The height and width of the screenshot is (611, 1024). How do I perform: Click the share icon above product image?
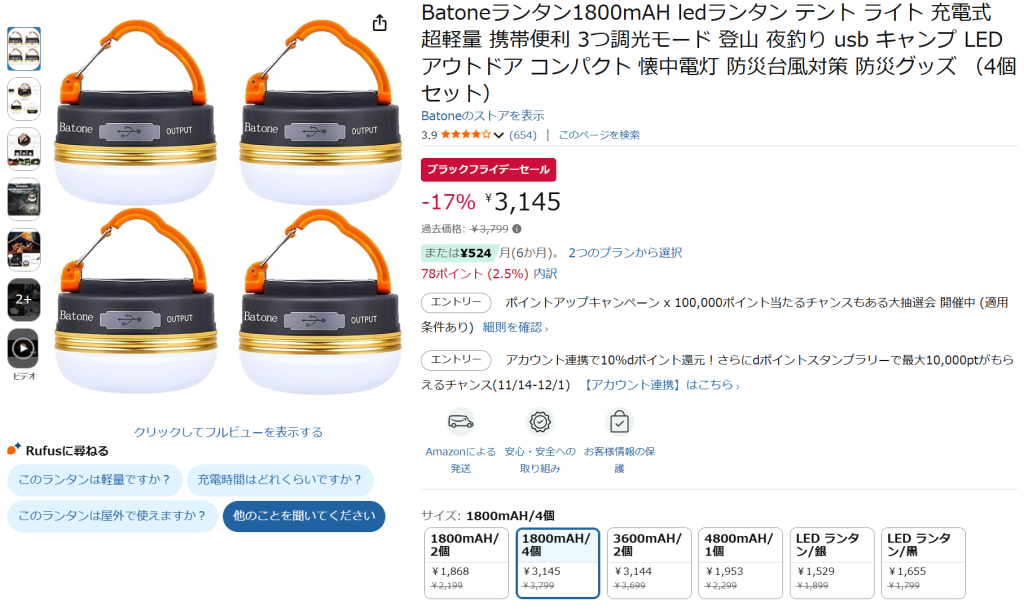tap(380, 23)
